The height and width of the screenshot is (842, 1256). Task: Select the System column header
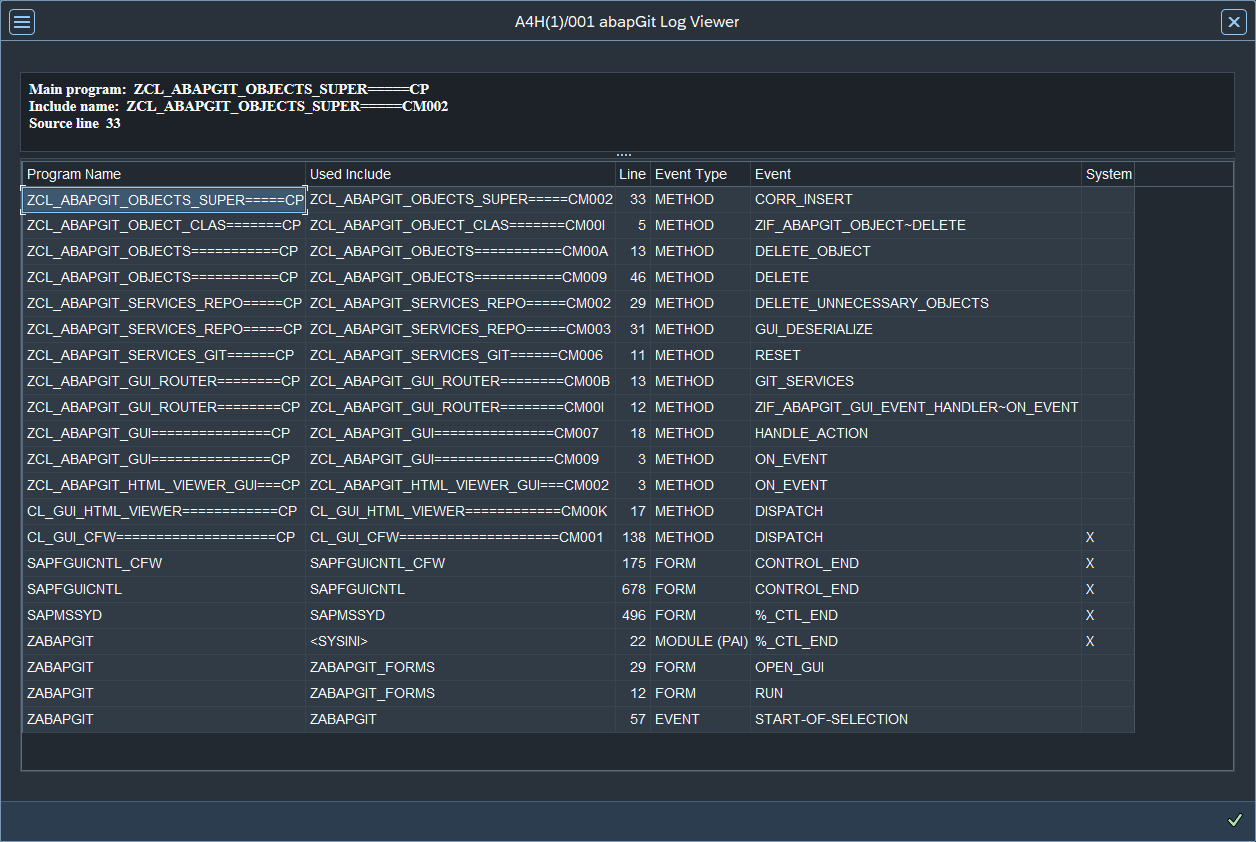(1108, 174)
